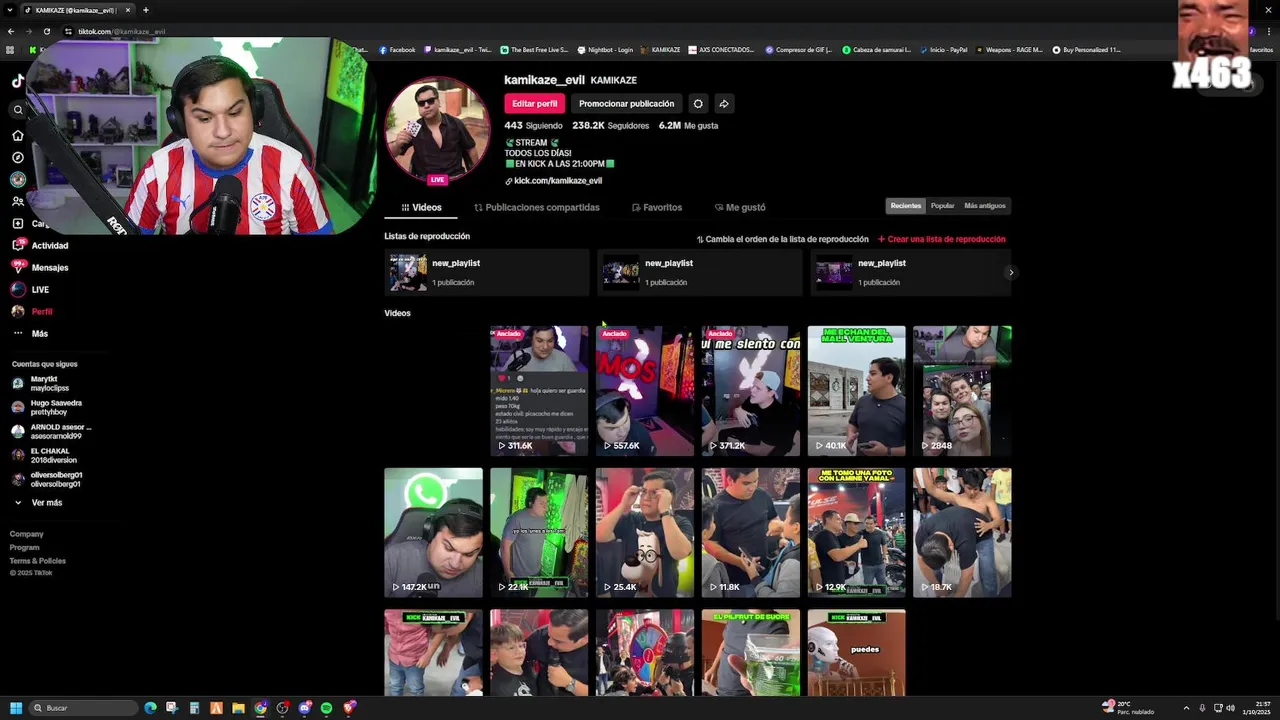Screen dimensions: 1280x720
Task: Open followed account ARNOLD asesor
Action: (x=50, y=431)
